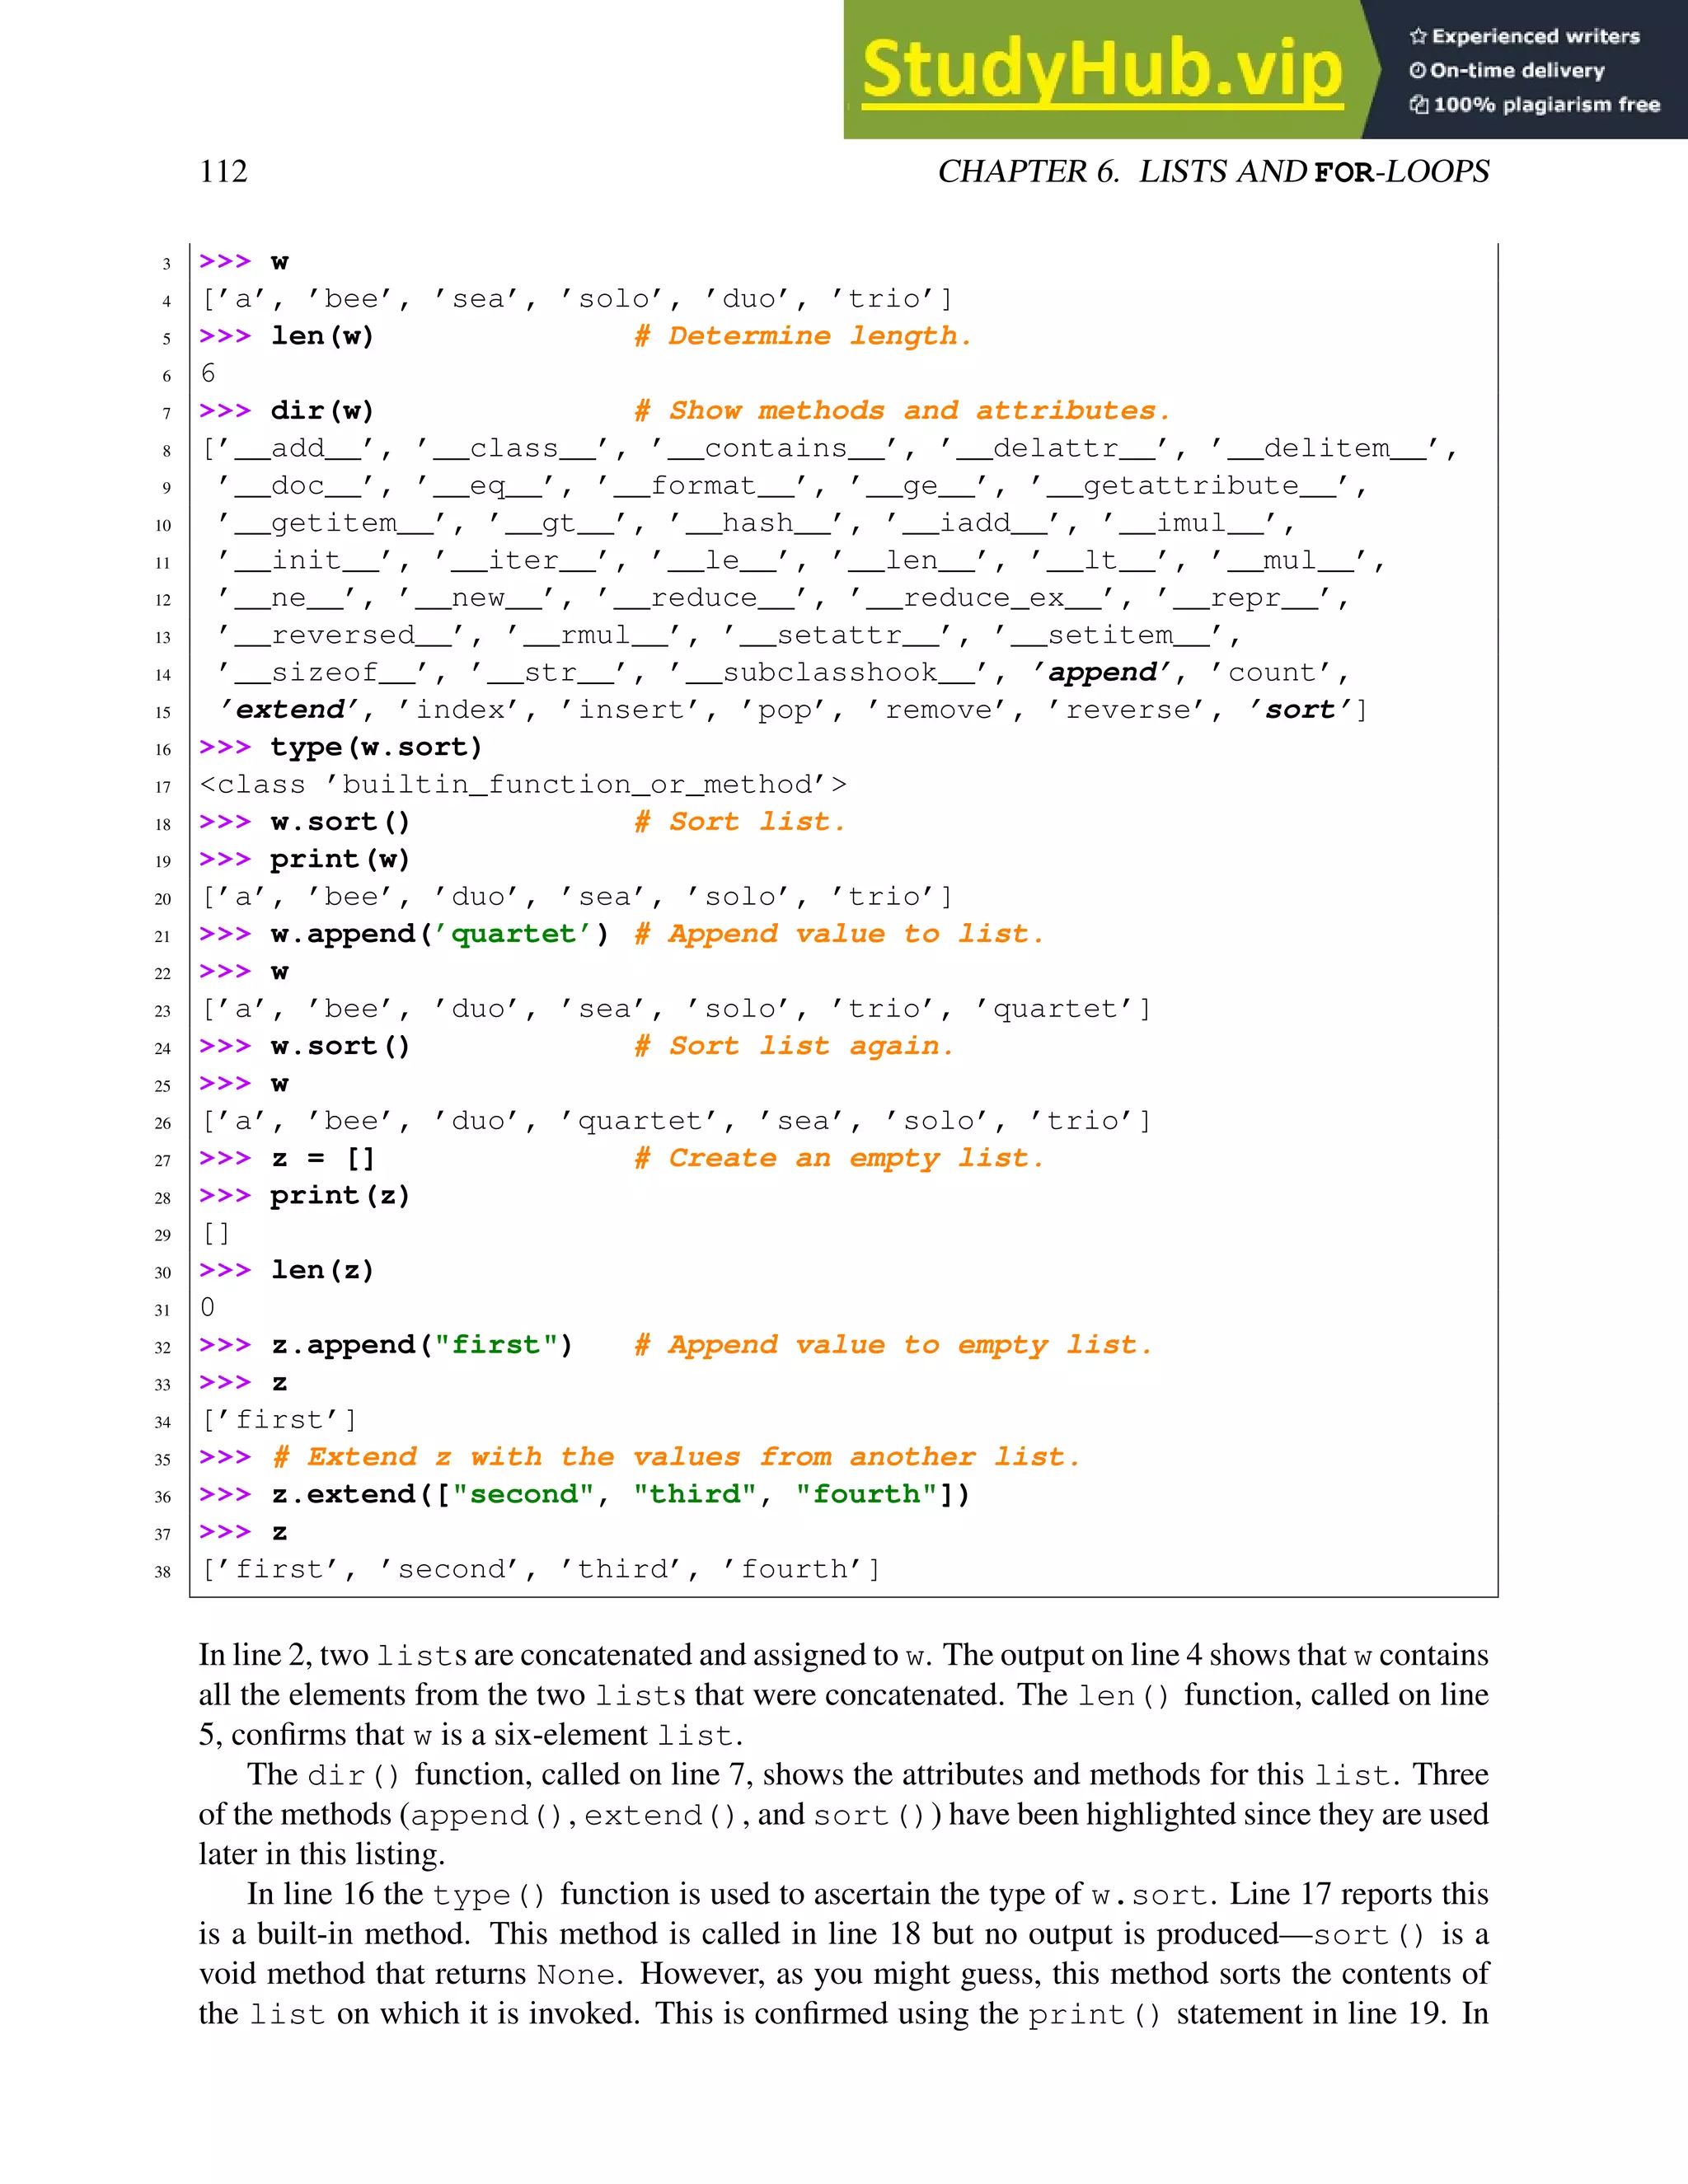Click the bold 'extend' in dir output
The width and height of the screenshot is (1688, 2184).
coord(290,710)
